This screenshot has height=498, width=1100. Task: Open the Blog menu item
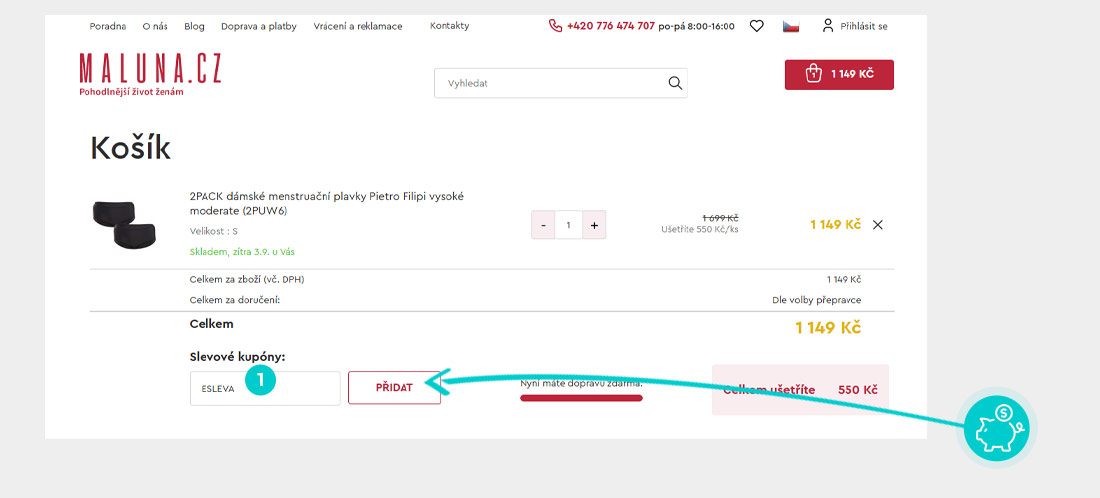tap(194, 26)
